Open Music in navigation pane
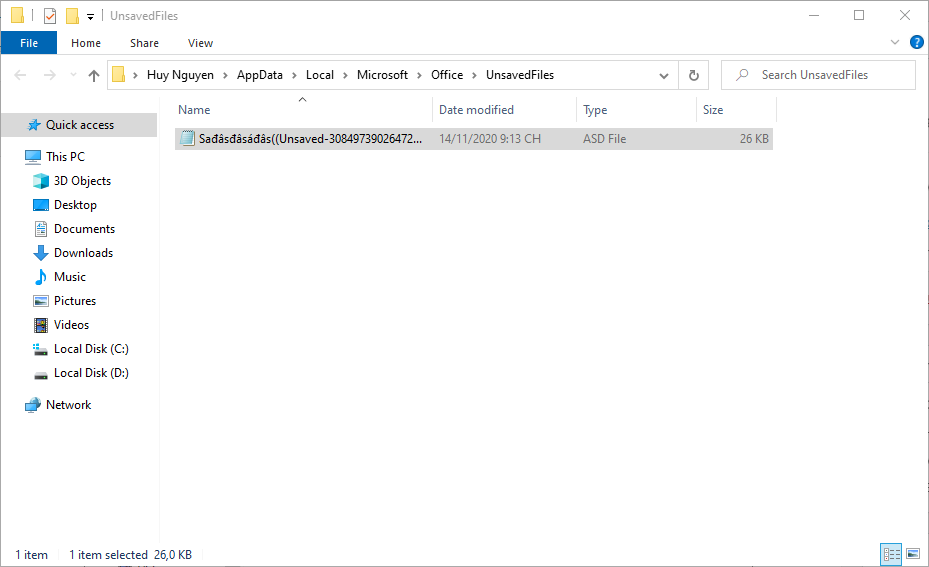 (x=70, y=277)
